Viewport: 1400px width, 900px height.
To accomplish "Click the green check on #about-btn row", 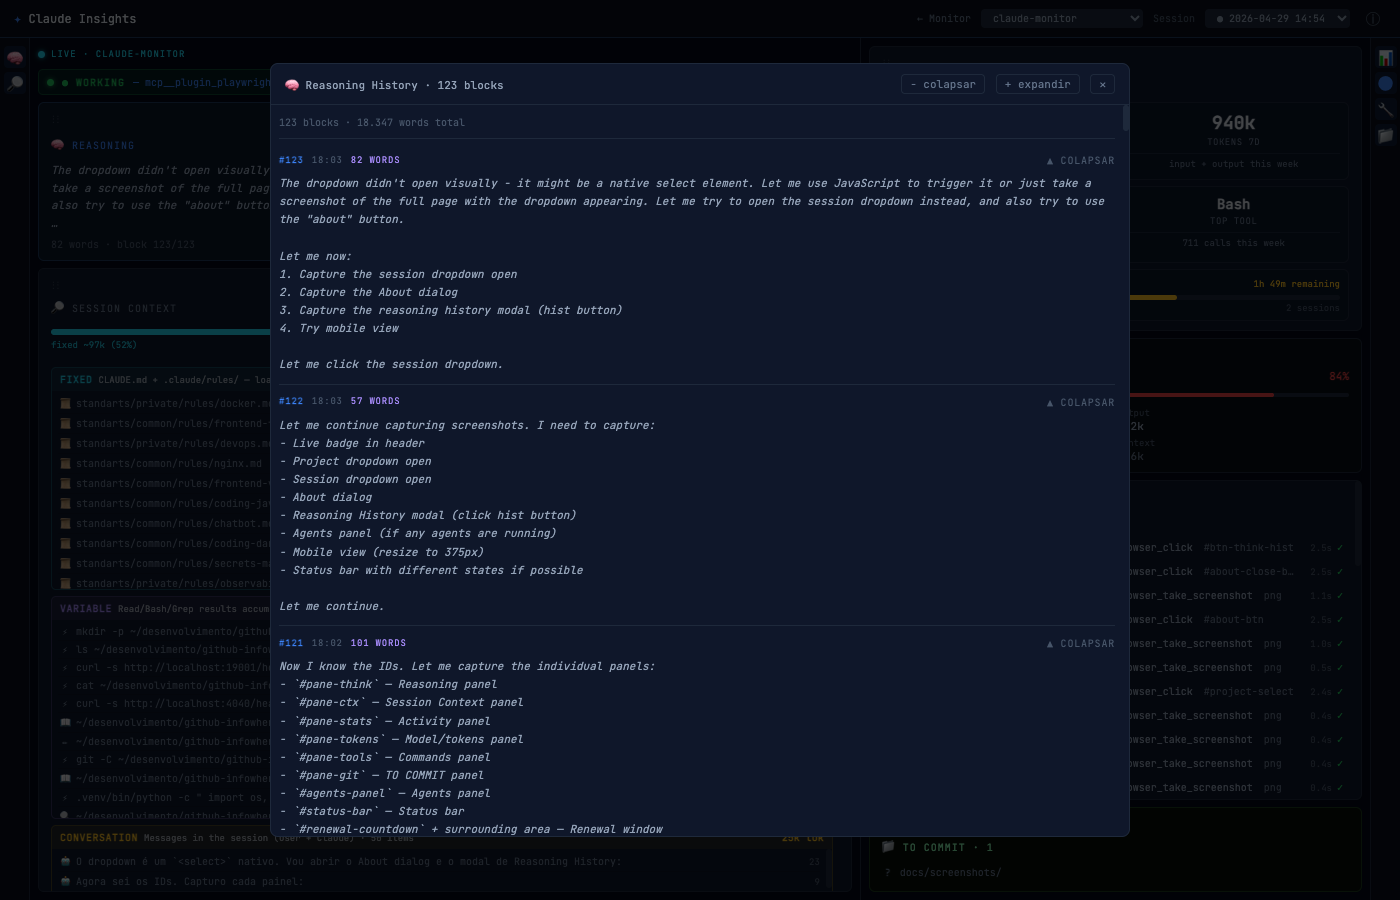I will pos(1340,620).
